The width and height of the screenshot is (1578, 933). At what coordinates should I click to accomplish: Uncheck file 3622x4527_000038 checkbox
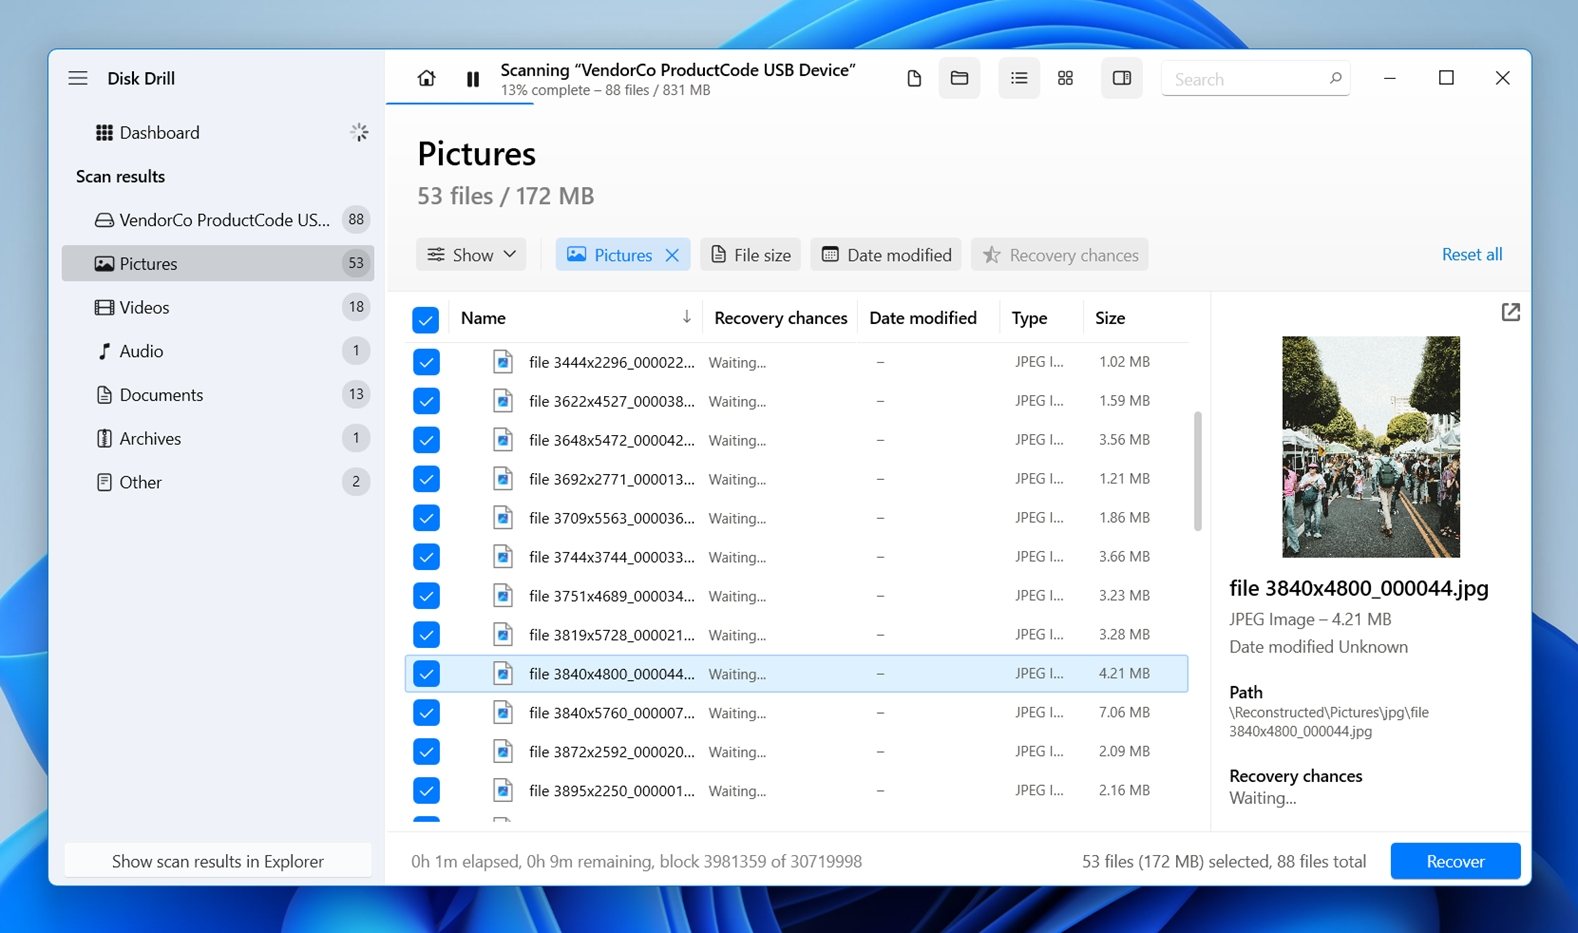pyautogui.click(x=426, y=401)
